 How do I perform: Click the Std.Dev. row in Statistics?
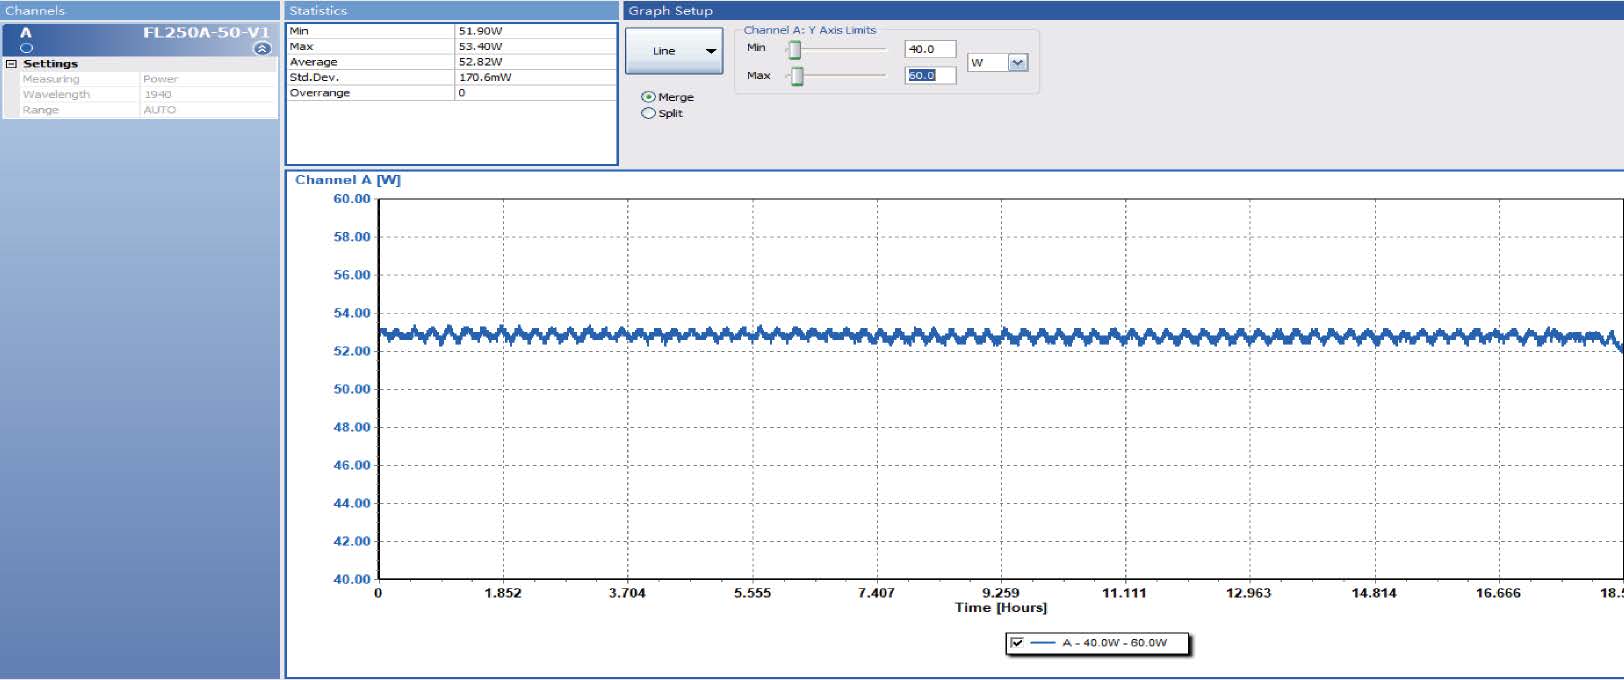pos(450,77)
